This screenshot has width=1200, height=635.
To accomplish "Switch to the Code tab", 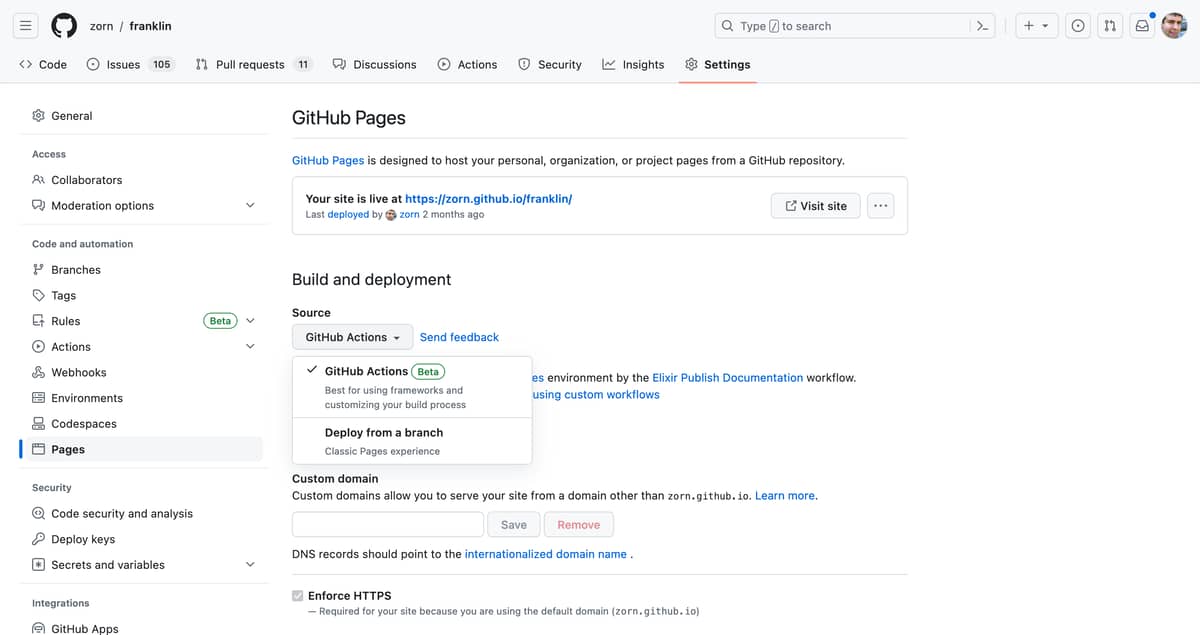I will pyautogui.click(x=43, y=64).
